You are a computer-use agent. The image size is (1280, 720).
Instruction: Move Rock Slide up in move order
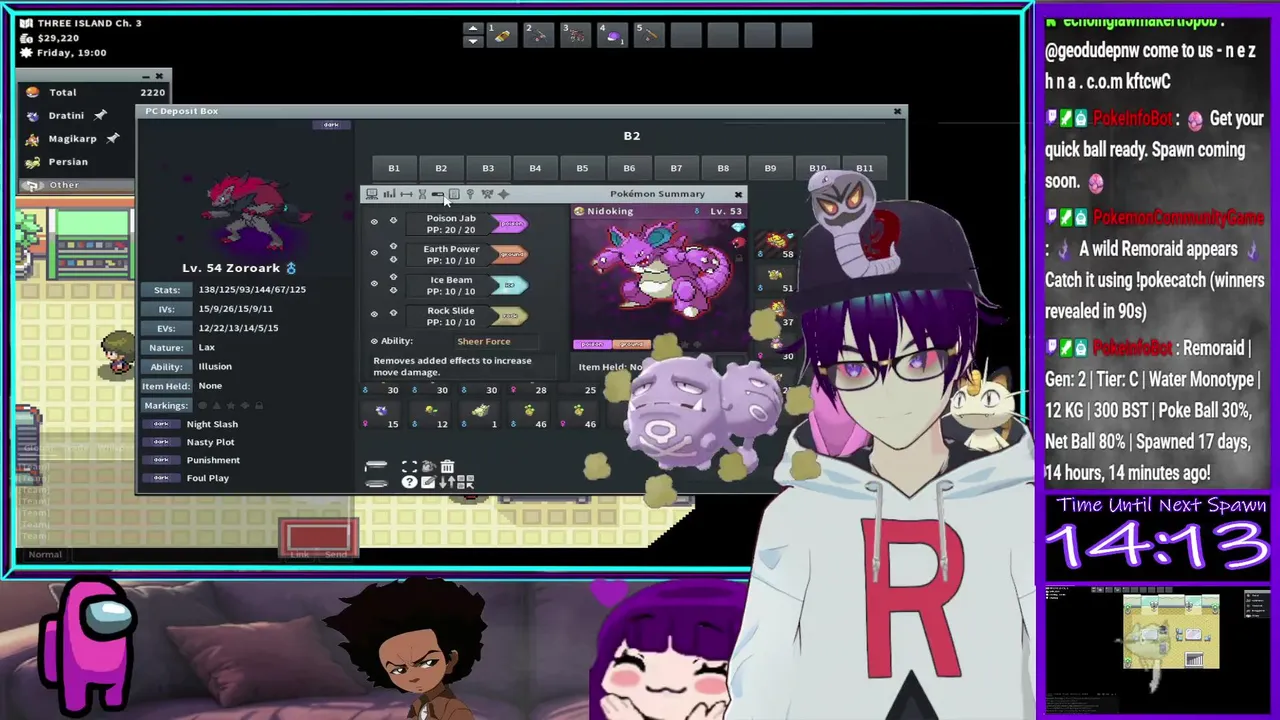pos(393,312)
